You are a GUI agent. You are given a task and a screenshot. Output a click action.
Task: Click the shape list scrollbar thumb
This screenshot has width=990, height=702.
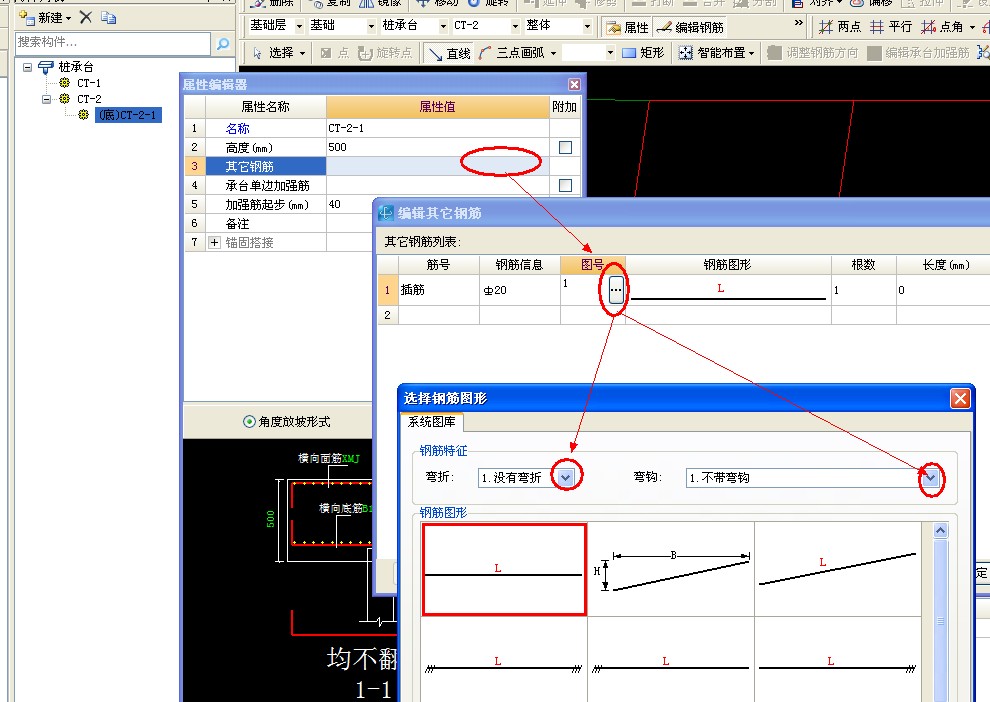(940, 621)
